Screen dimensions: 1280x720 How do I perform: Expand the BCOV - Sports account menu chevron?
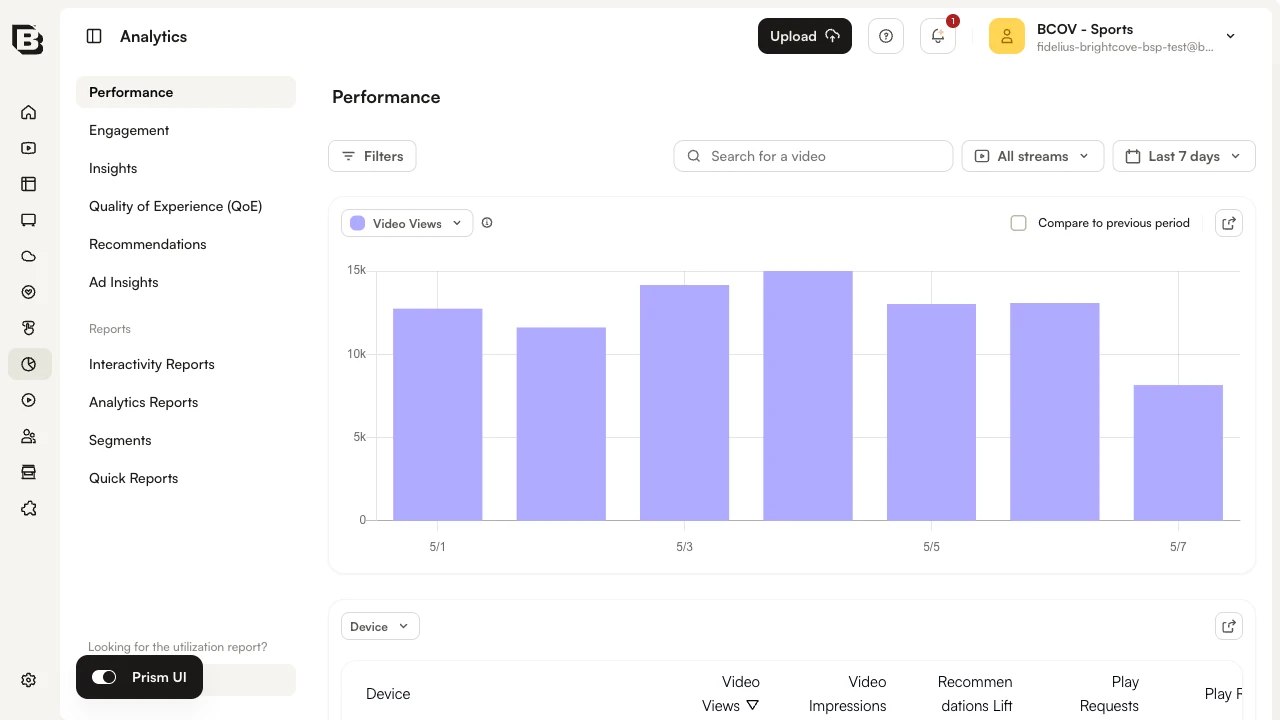1231,36
